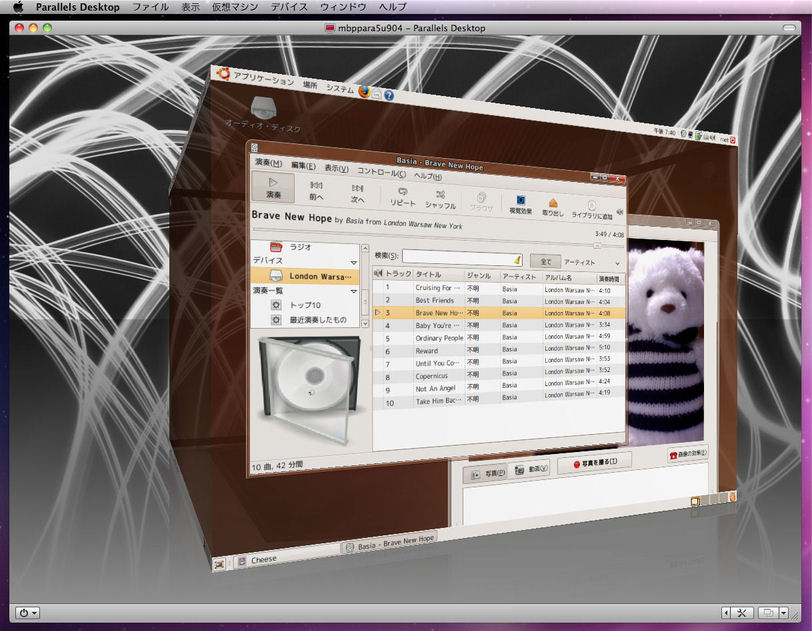This screenshot has height=631, width=812.
Task: Launch Firefox from the Ubuntu top panel
Action: tap(364, 92)
